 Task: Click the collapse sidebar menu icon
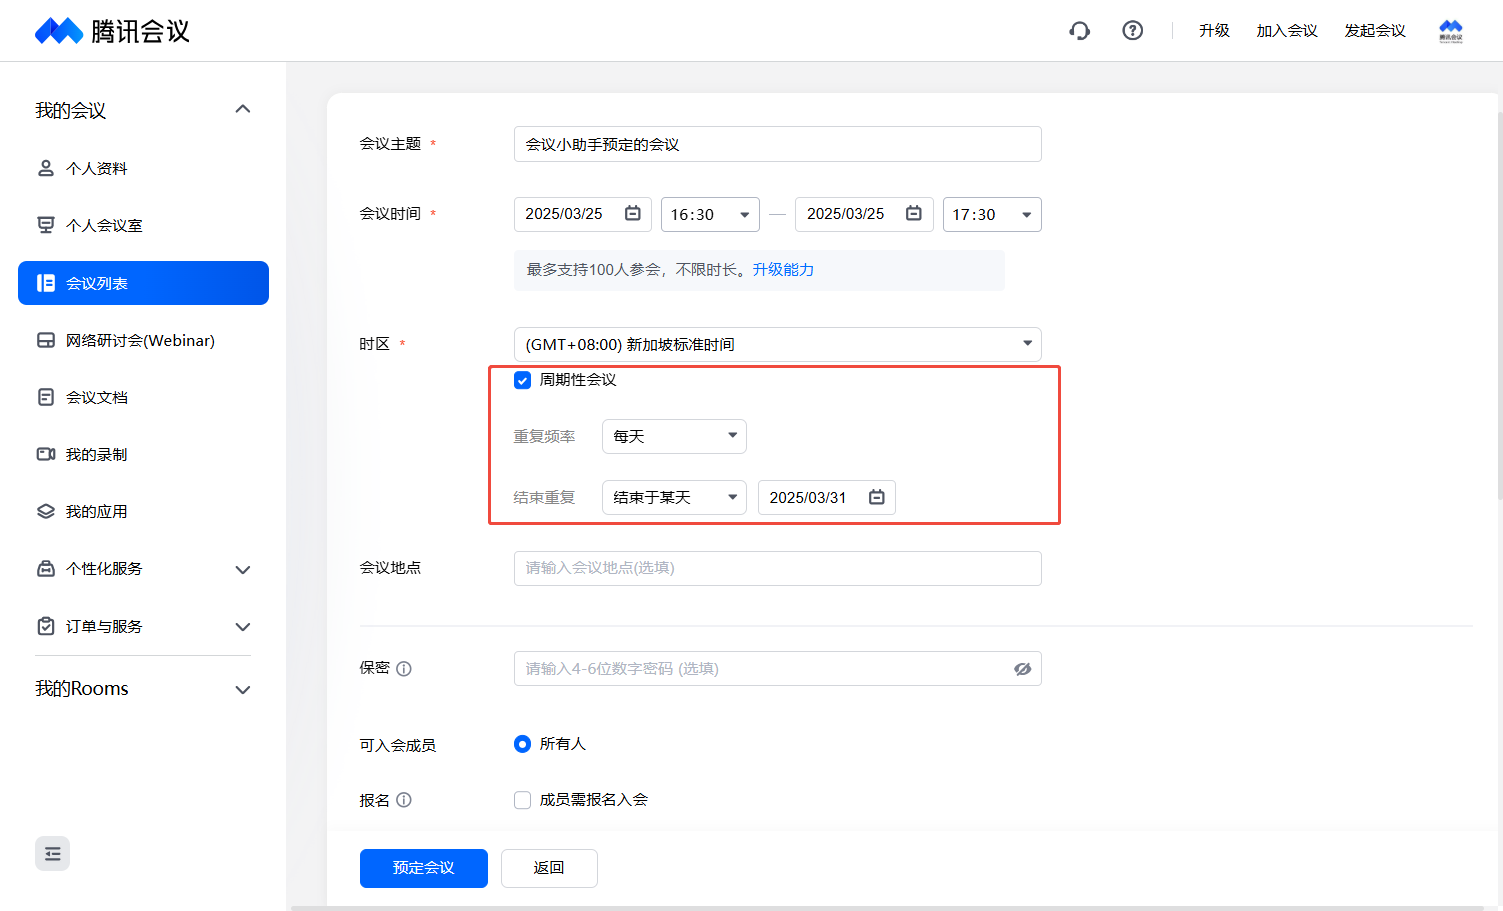[x=53, y=854]
